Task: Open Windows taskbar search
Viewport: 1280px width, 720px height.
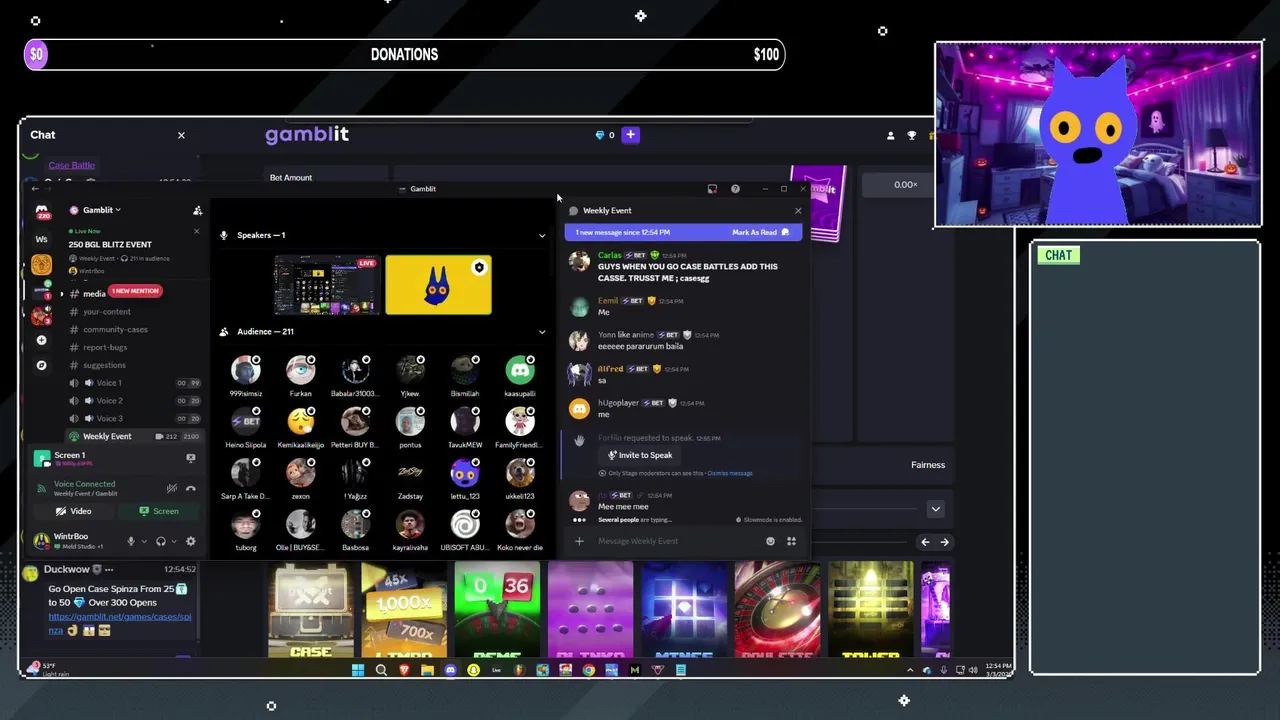Action: (381, 670)
